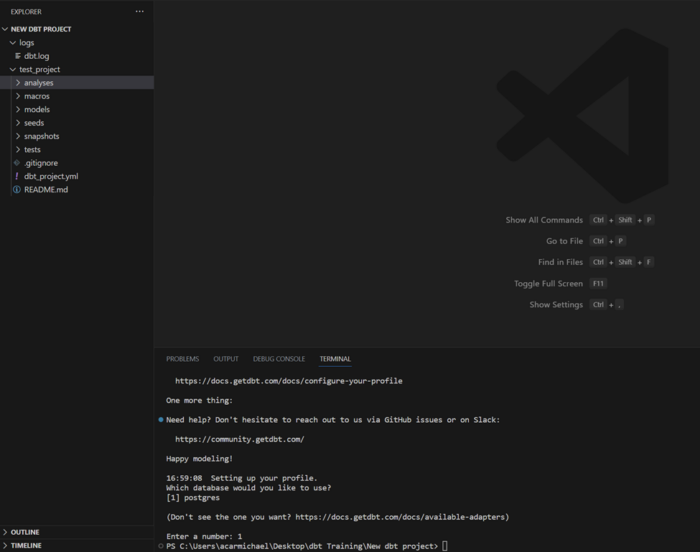This screenshot has height=552, width=700.
Task: Expand the Timeline section
Action: [x=6, y=545]
